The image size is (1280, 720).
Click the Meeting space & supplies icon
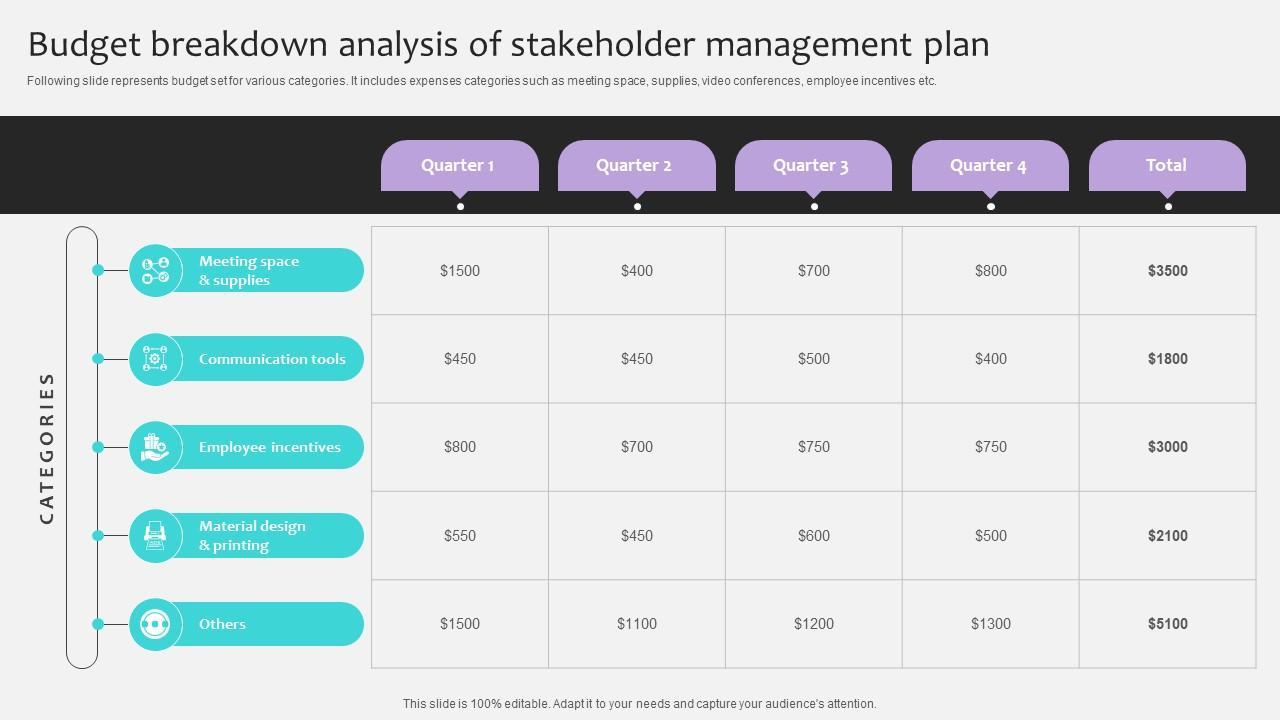pos(155,270)
